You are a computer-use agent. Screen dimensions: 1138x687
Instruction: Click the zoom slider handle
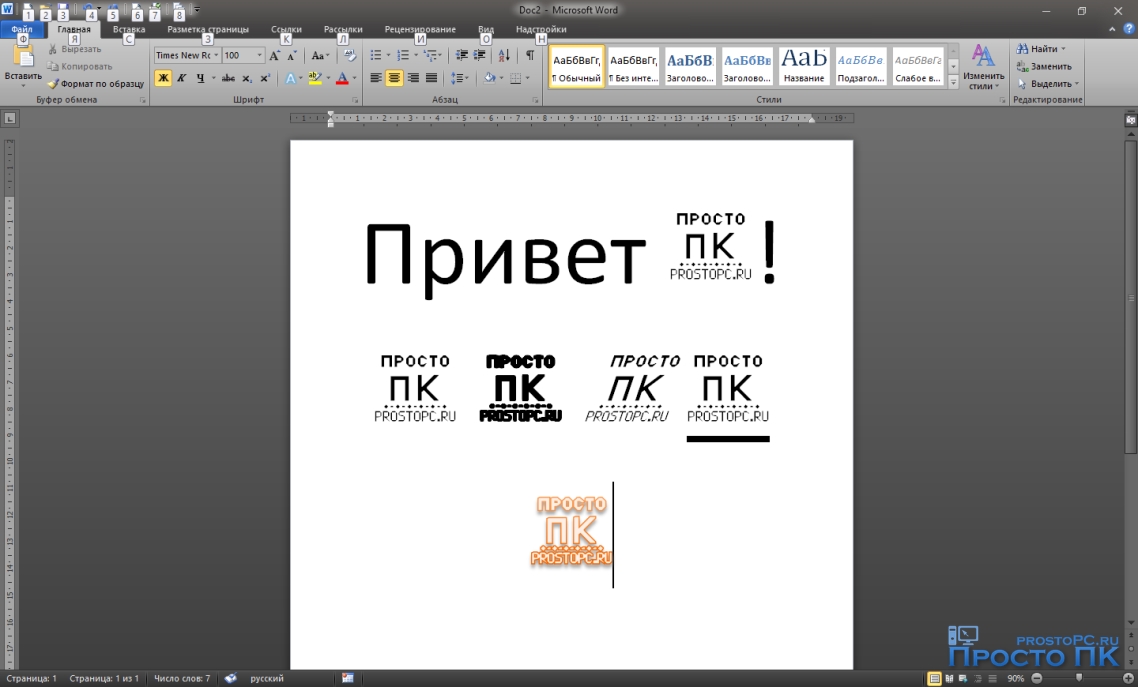(1079, 678)
